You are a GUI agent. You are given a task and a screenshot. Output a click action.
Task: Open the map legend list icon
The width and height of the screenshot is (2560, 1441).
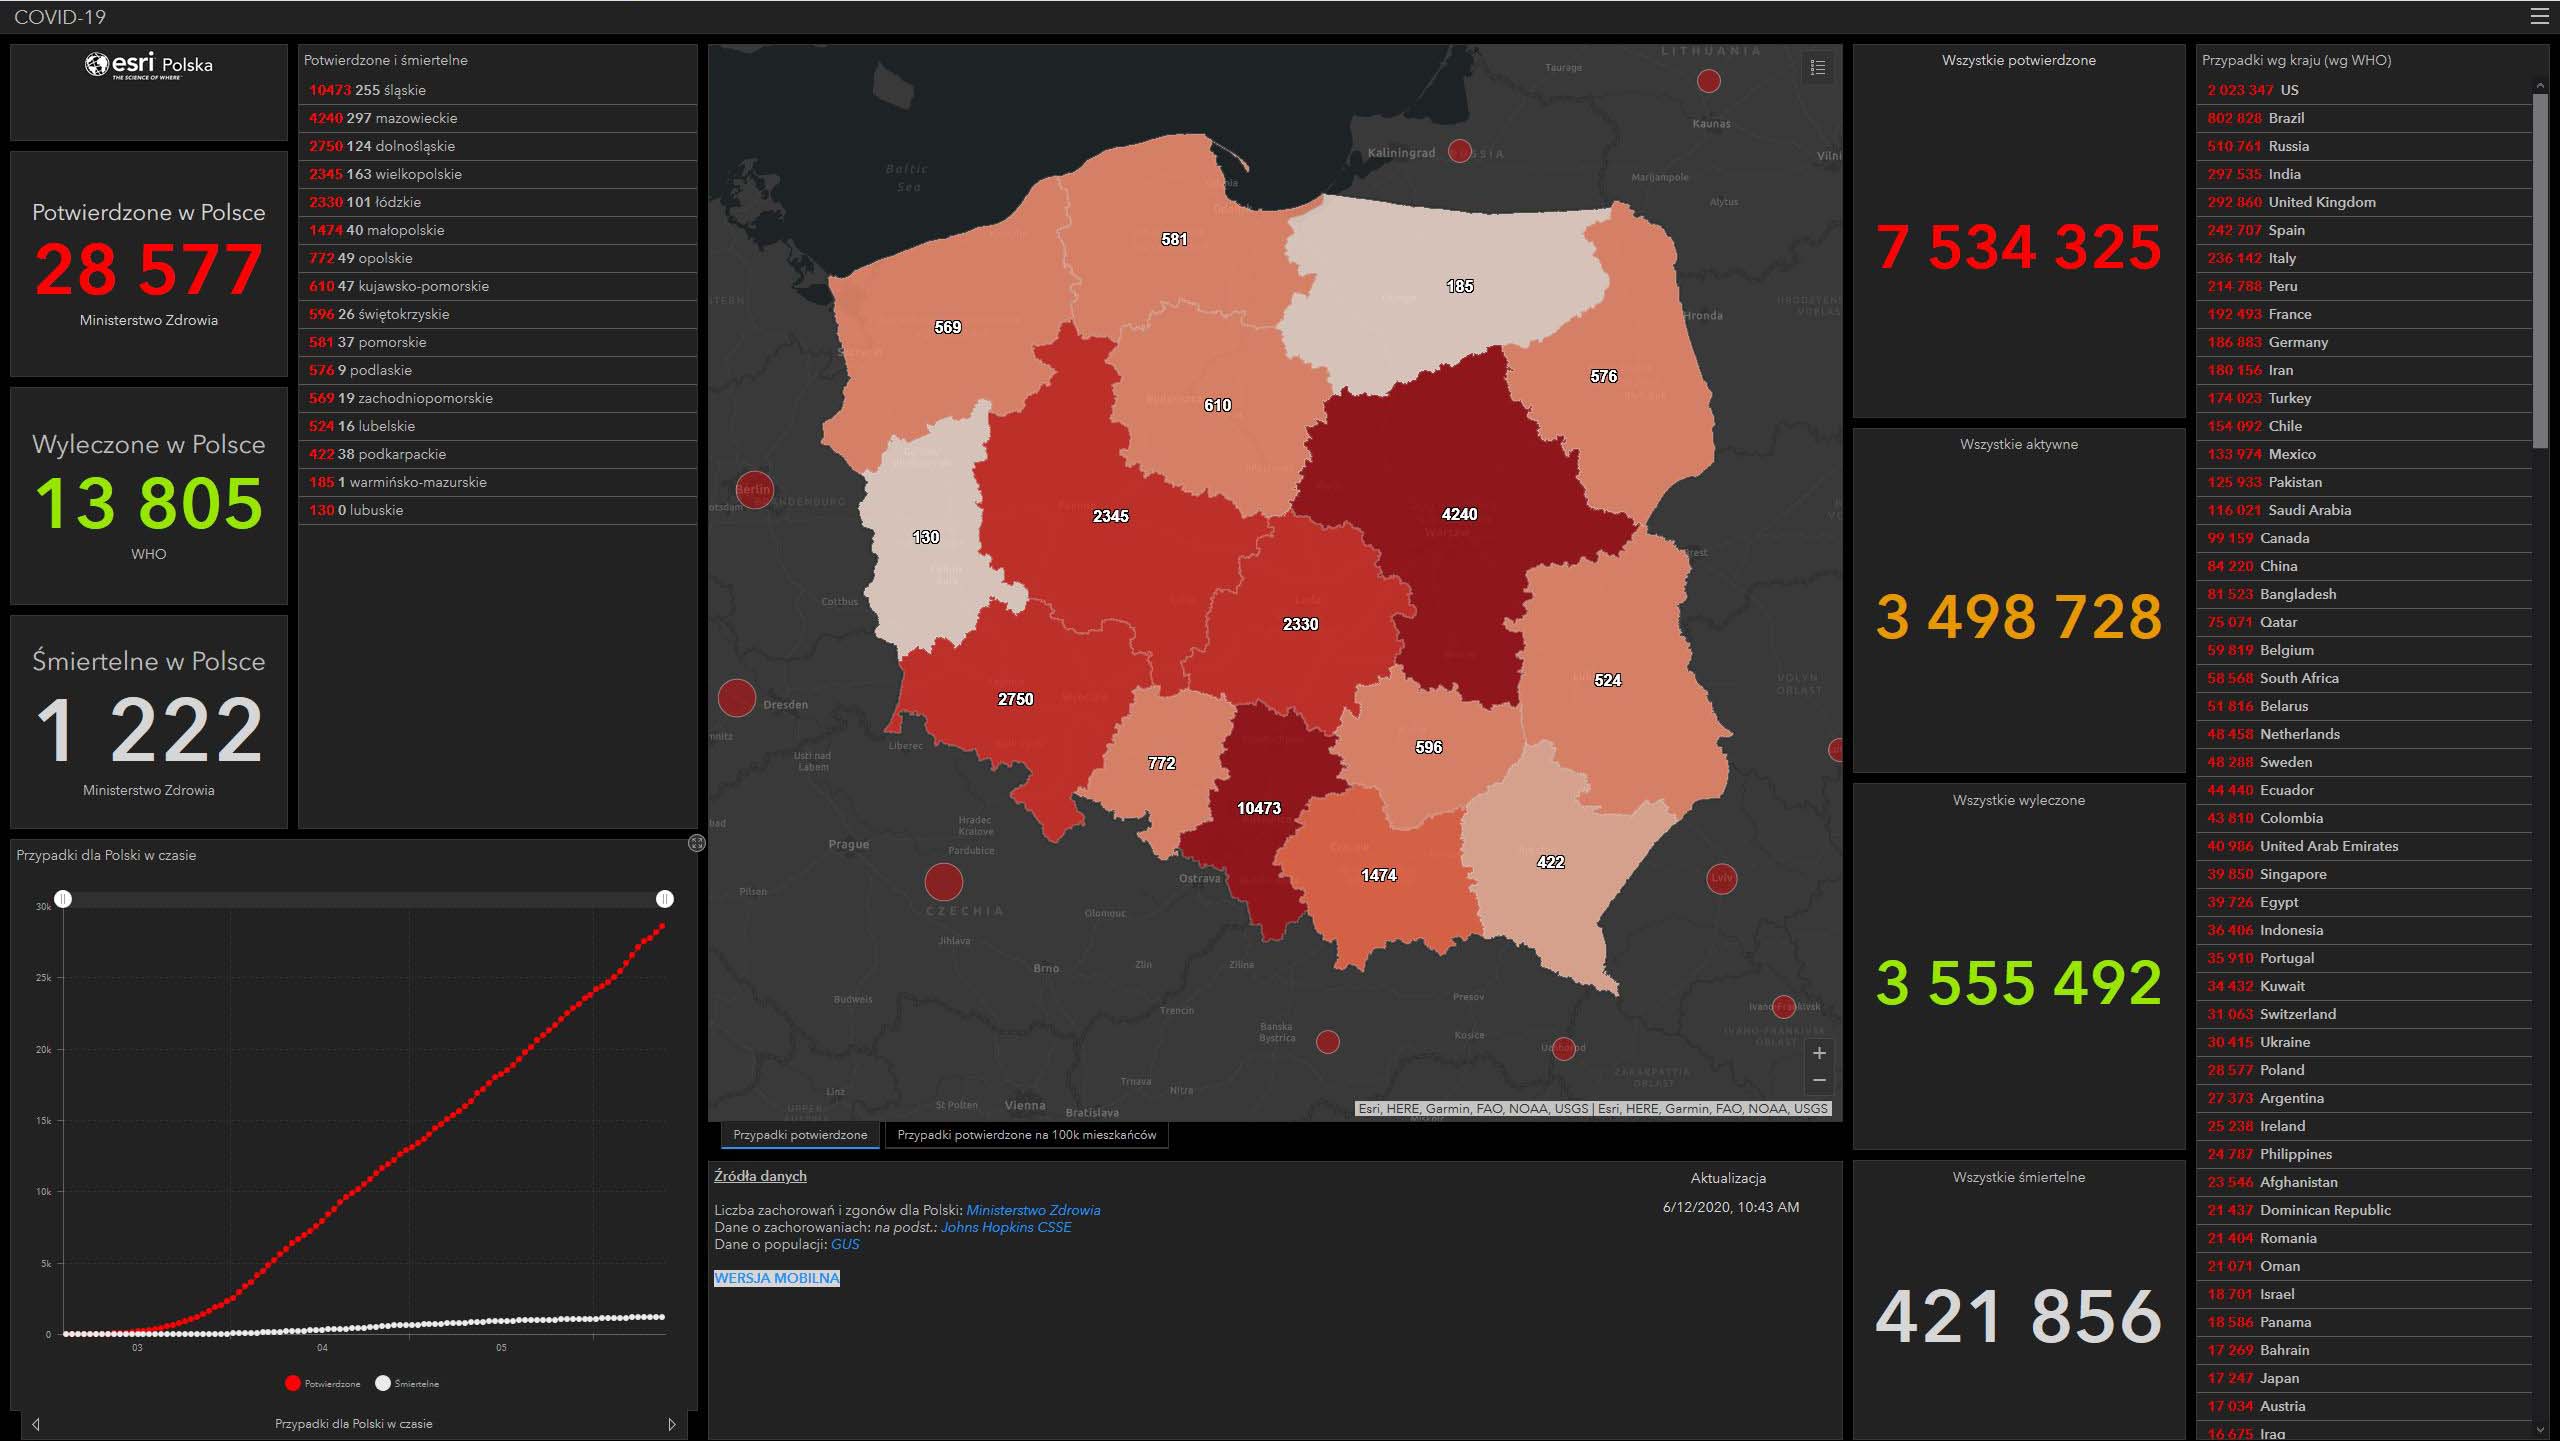[x=1818, y=68]
